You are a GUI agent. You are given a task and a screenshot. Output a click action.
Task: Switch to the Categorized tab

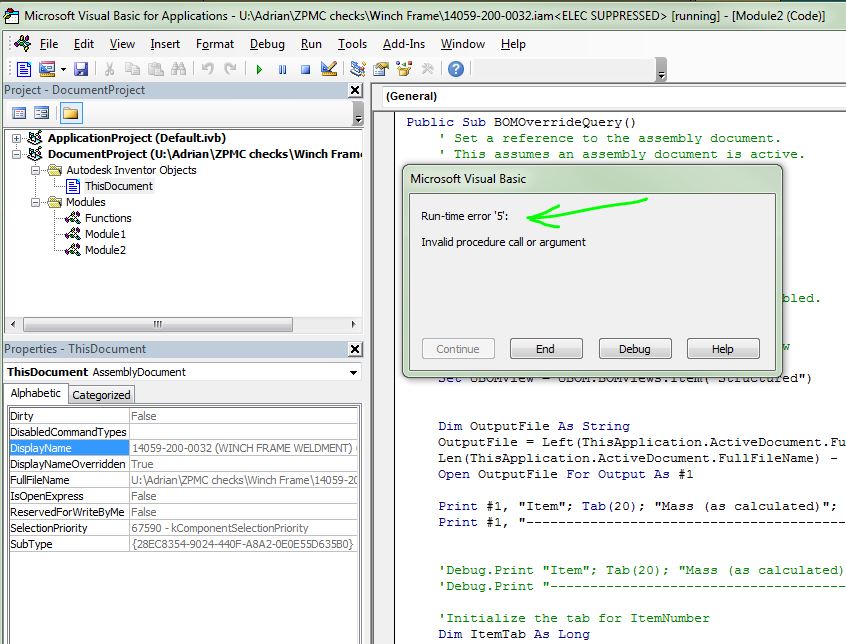tap(101, 395)
